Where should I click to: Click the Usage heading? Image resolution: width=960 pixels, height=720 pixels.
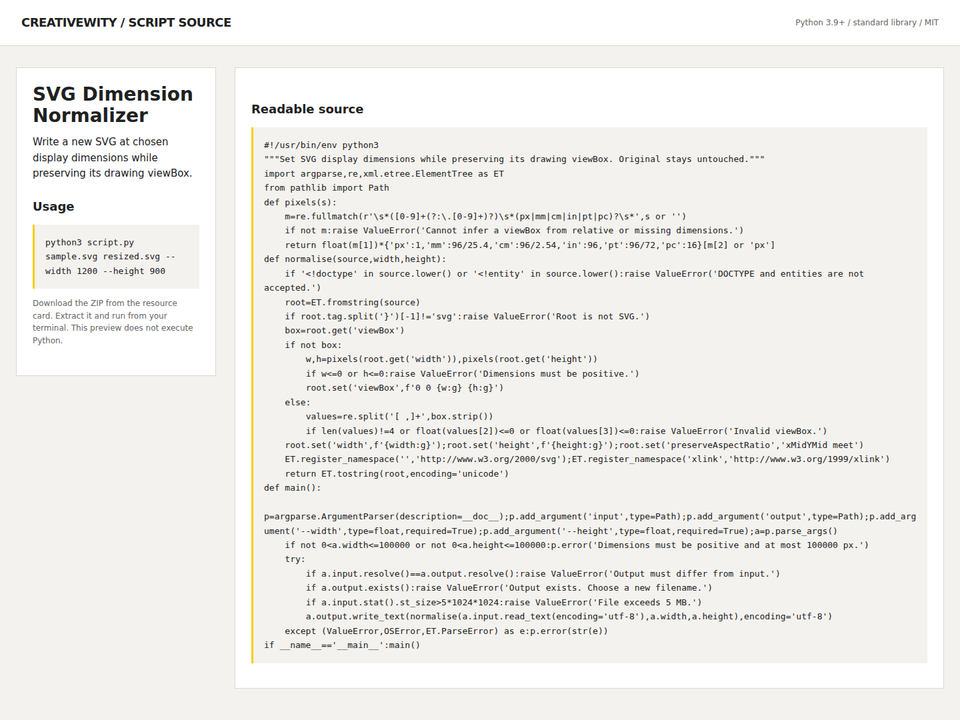pyautogui.click(x=53, y=206)
